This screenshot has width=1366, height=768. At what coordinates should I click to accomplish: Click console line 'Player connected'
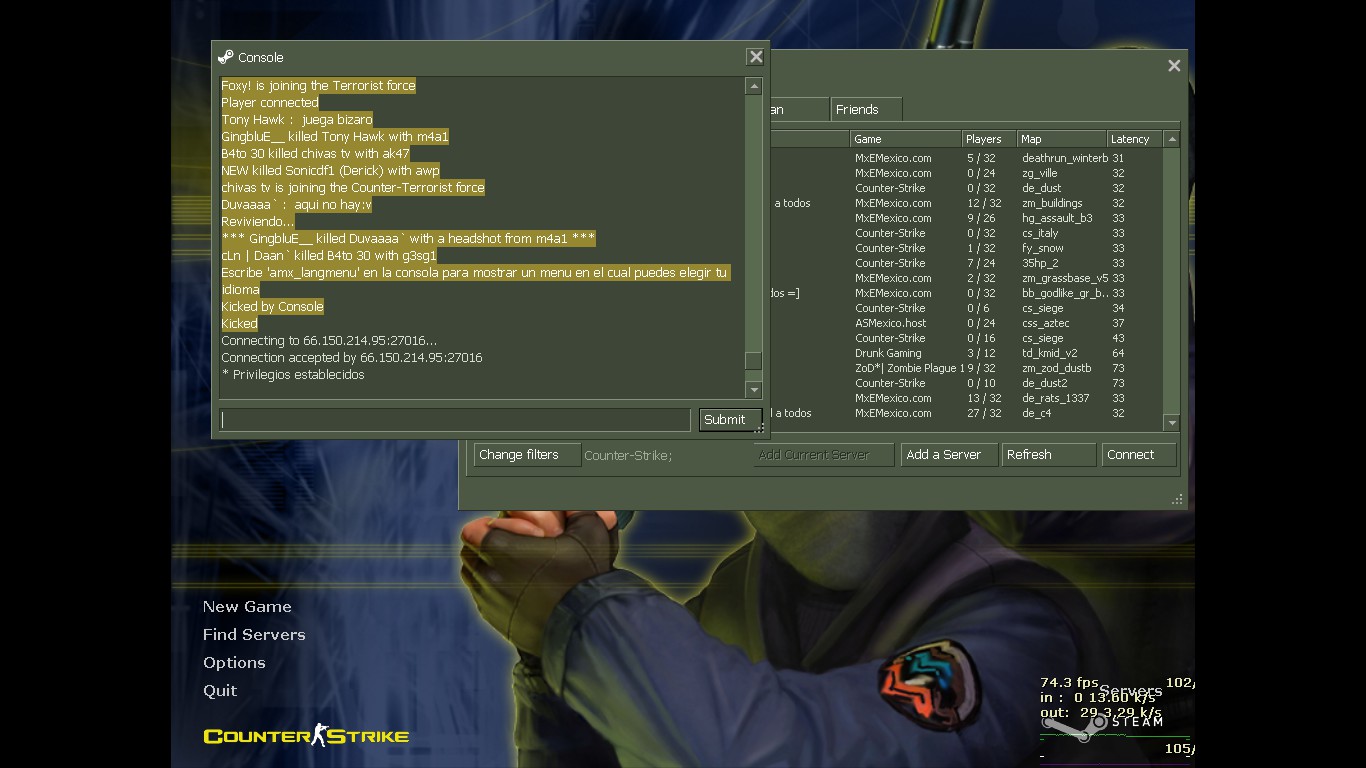(x=270, y=103)
